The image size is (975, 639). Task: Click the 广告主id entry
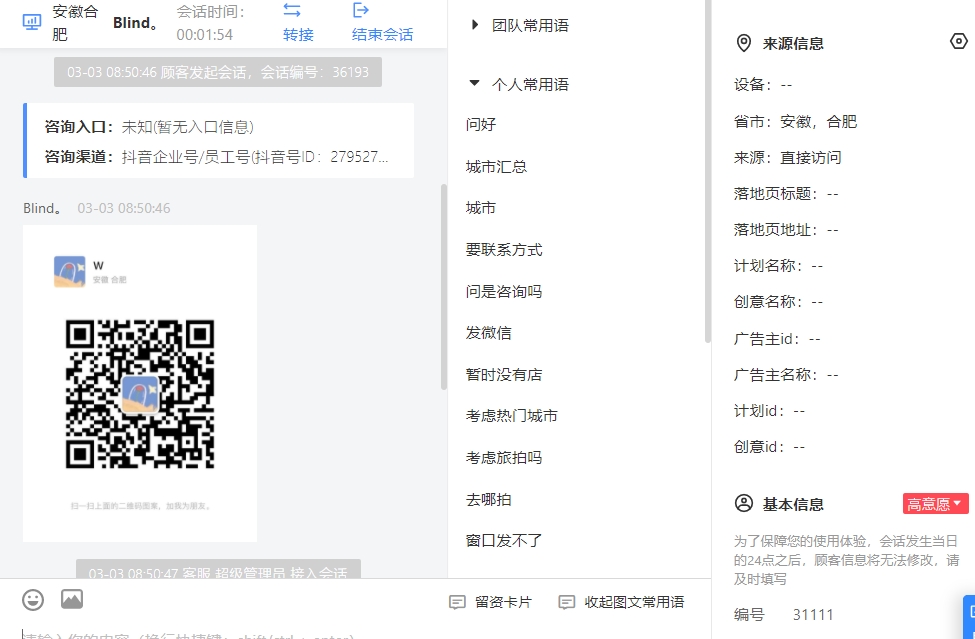(x=777, y=339)
